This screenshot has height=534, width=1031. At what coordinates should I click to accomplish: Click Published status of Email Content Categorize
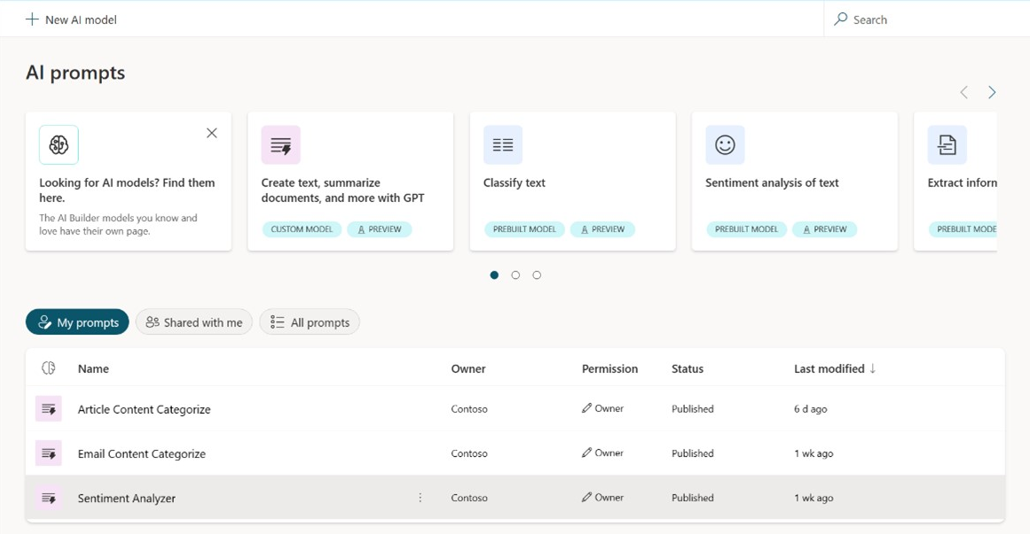(692, 454)
